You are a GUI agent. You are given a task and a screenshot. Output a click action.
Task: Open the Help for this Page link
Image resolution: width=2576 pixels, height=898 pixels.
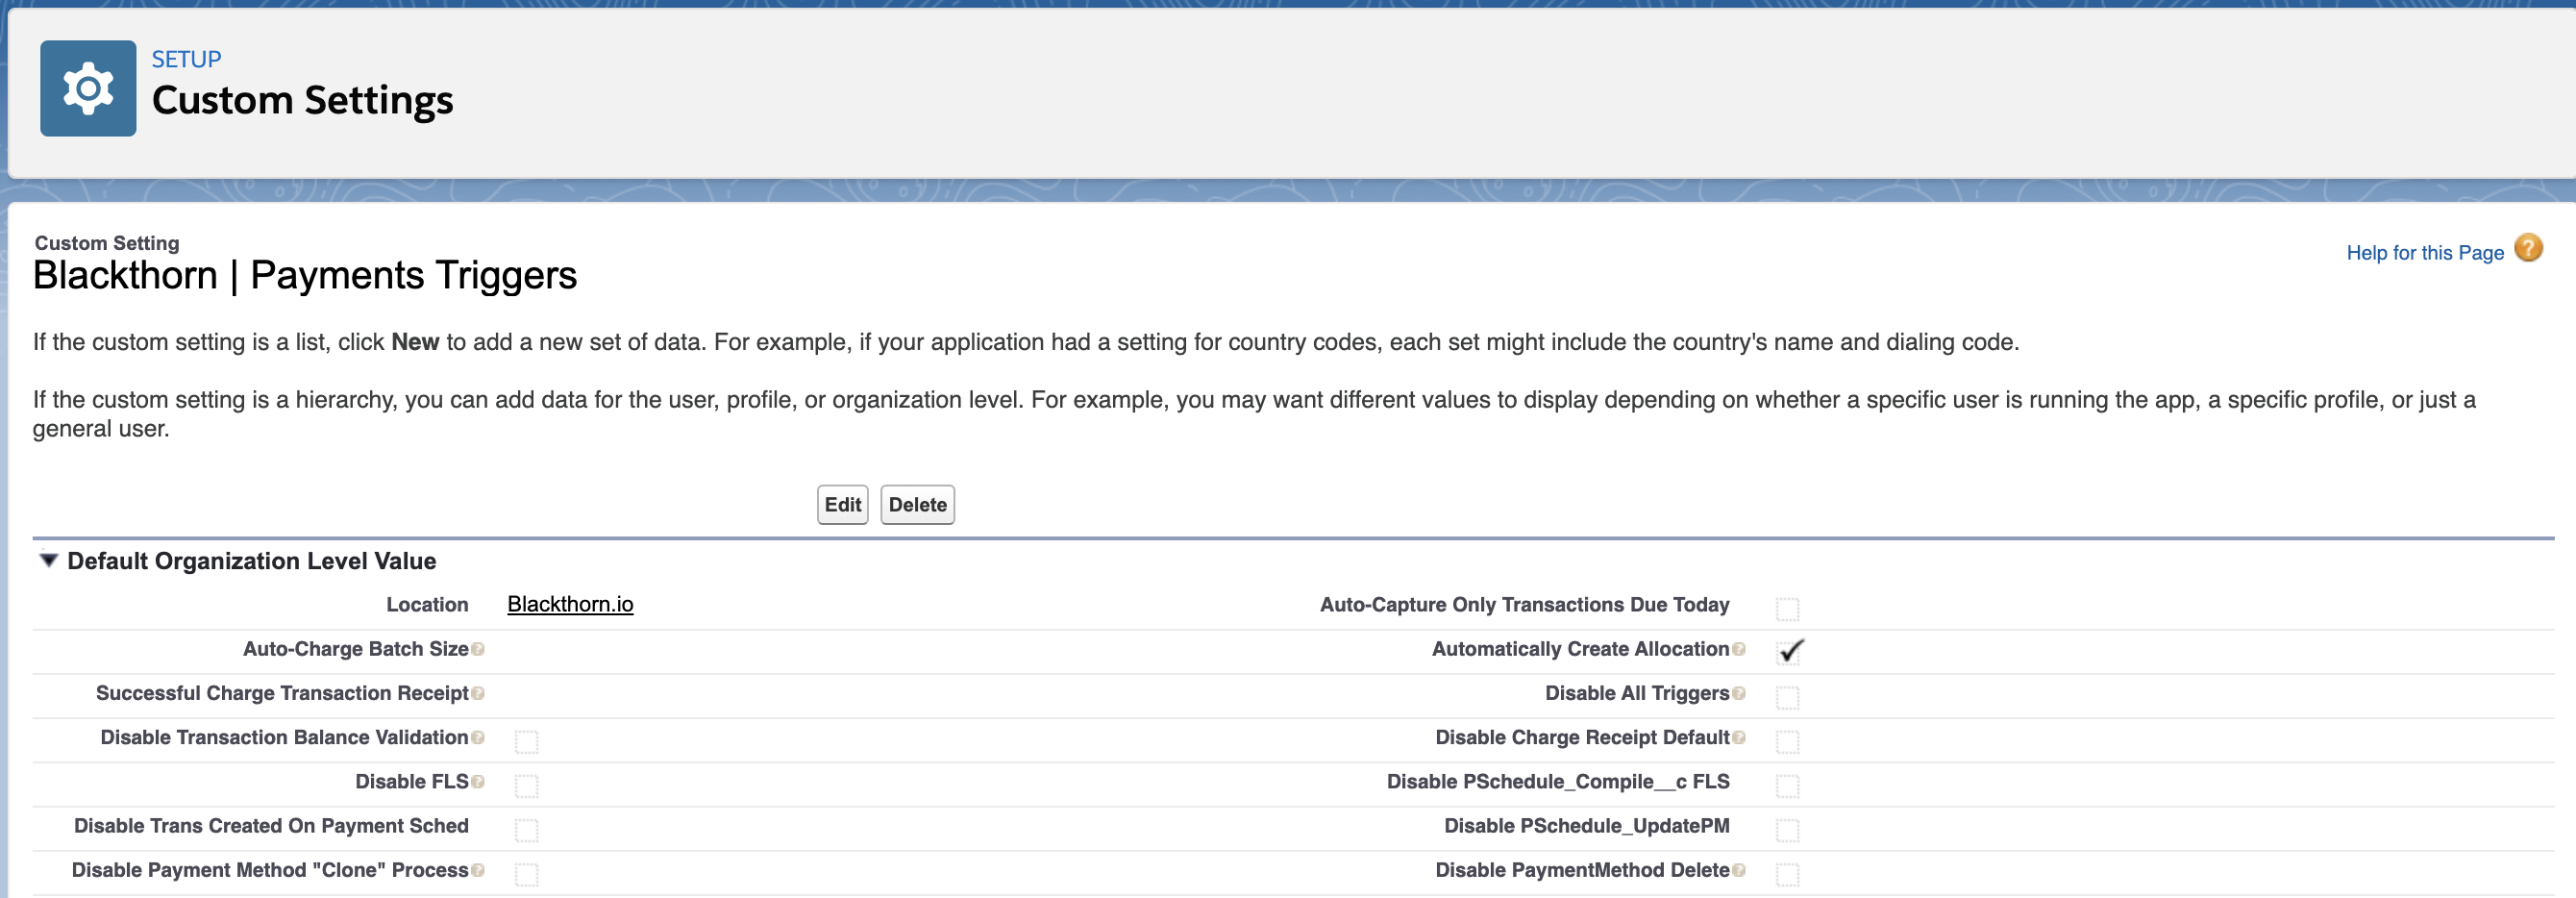[x=2424, y=253]
